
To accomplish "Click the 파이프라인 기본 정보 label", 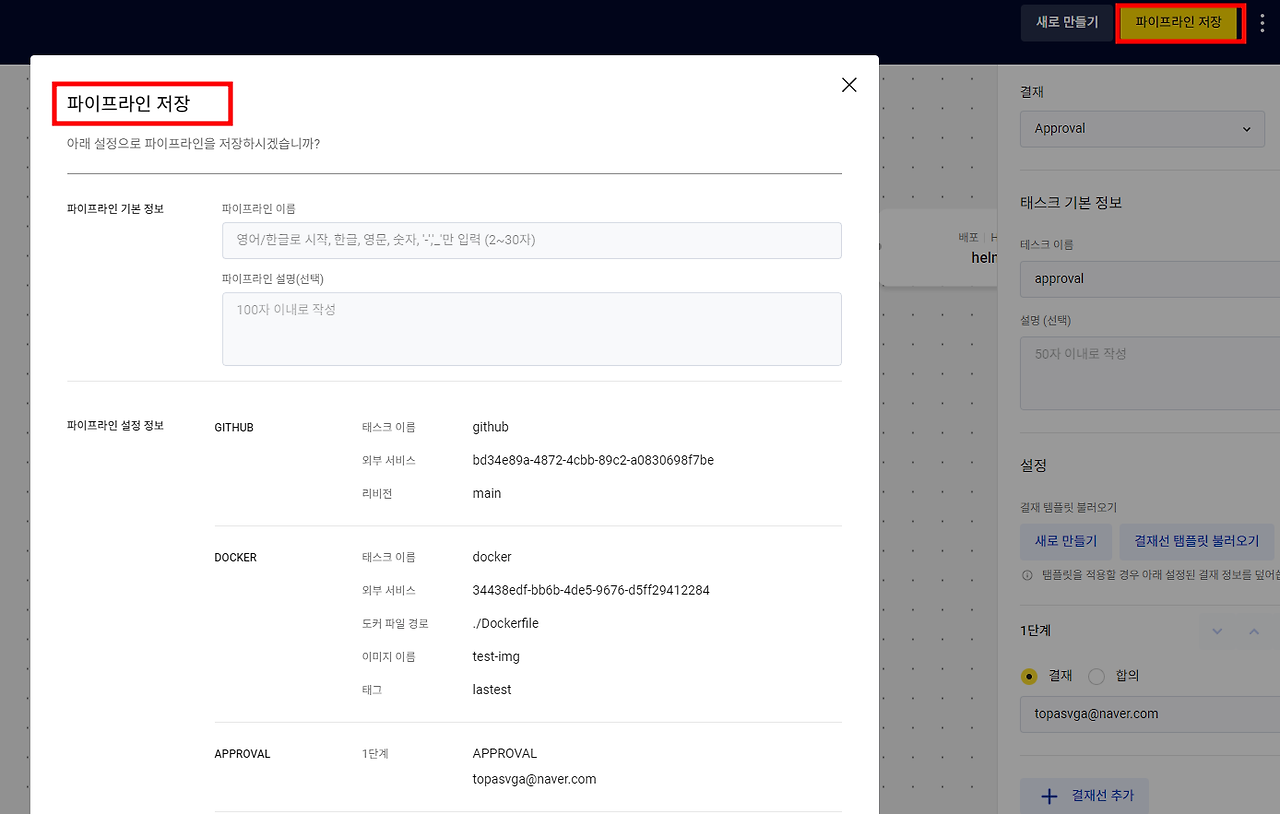I will click(115, 209).
